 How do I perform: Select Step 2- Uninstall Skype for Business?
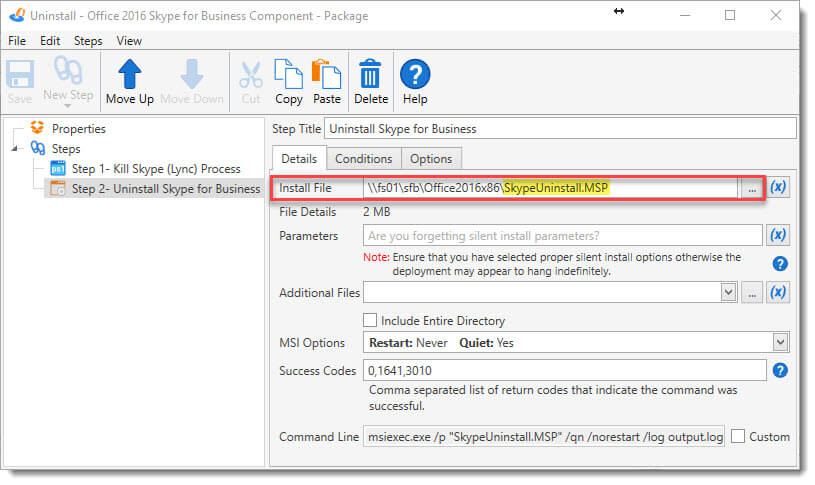coord(166,189)
